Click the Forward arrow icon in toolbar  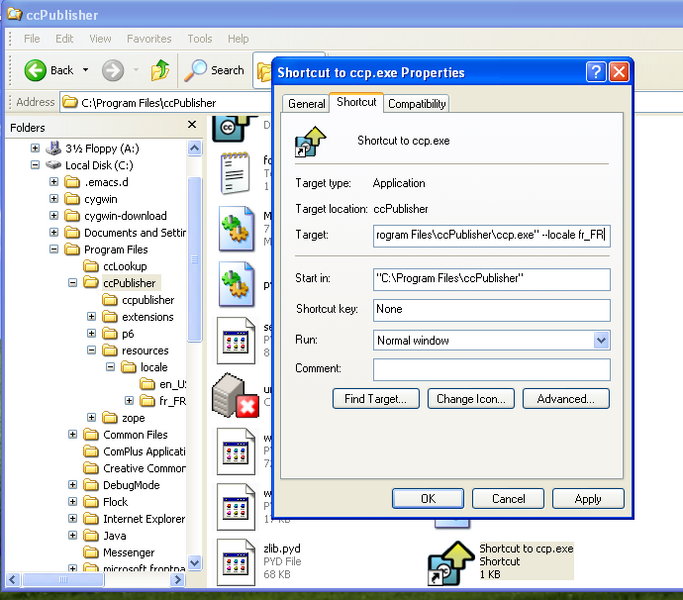[113, 70]
